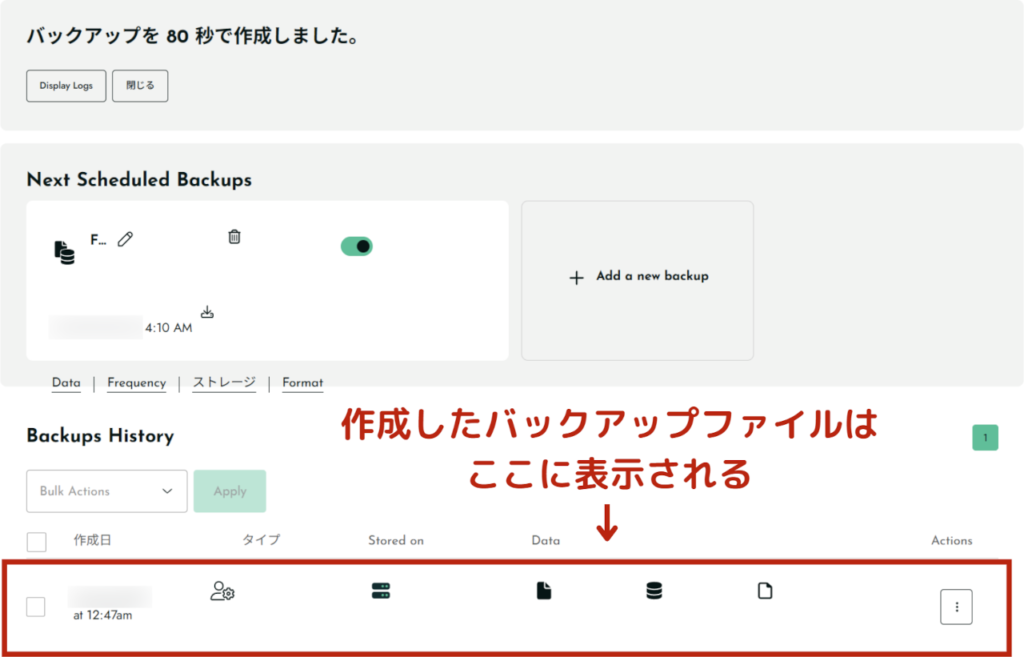Click the trash icon to delete scheduled backup
Screen dimensions: 1024x657
pyautogui.click(x=234, y=237)
